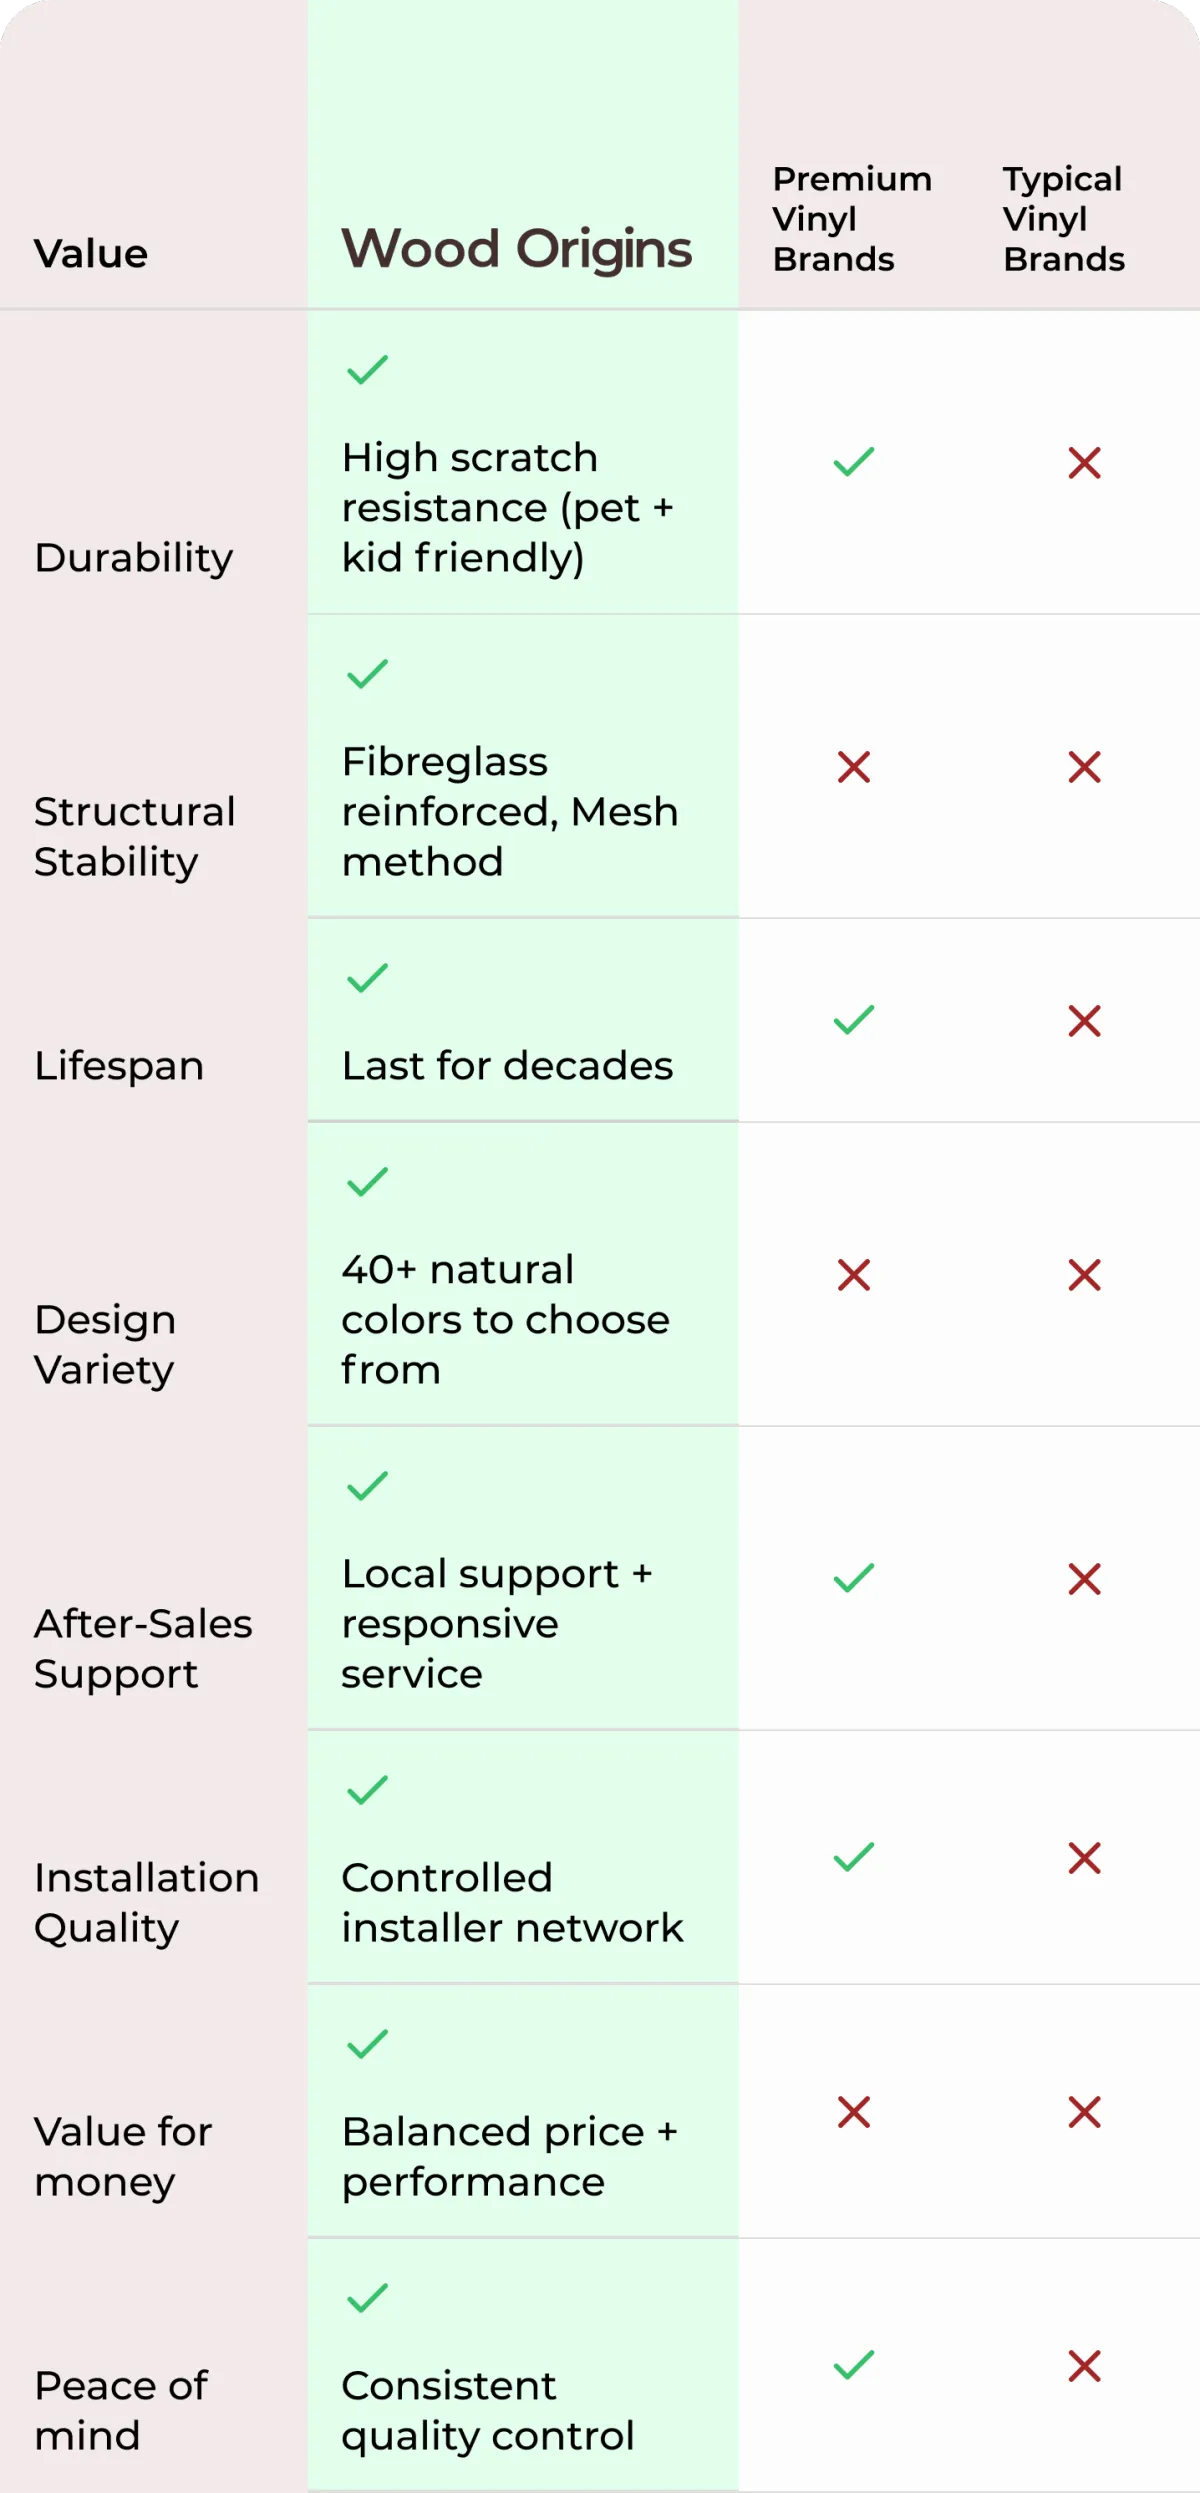
Task: Click the Premium Vinyl checkmark in Durability row
Action: coord(854,462)
